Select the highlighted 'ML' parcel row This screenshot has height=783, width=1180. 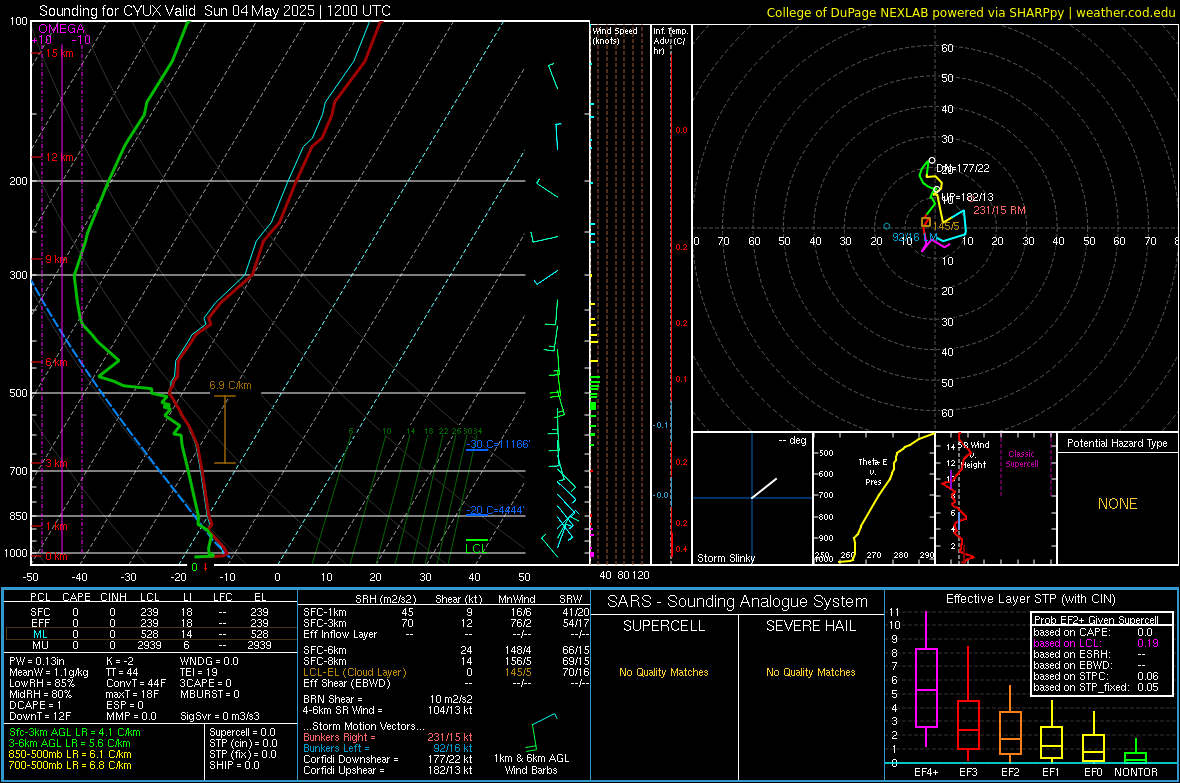tap(151, 634)
